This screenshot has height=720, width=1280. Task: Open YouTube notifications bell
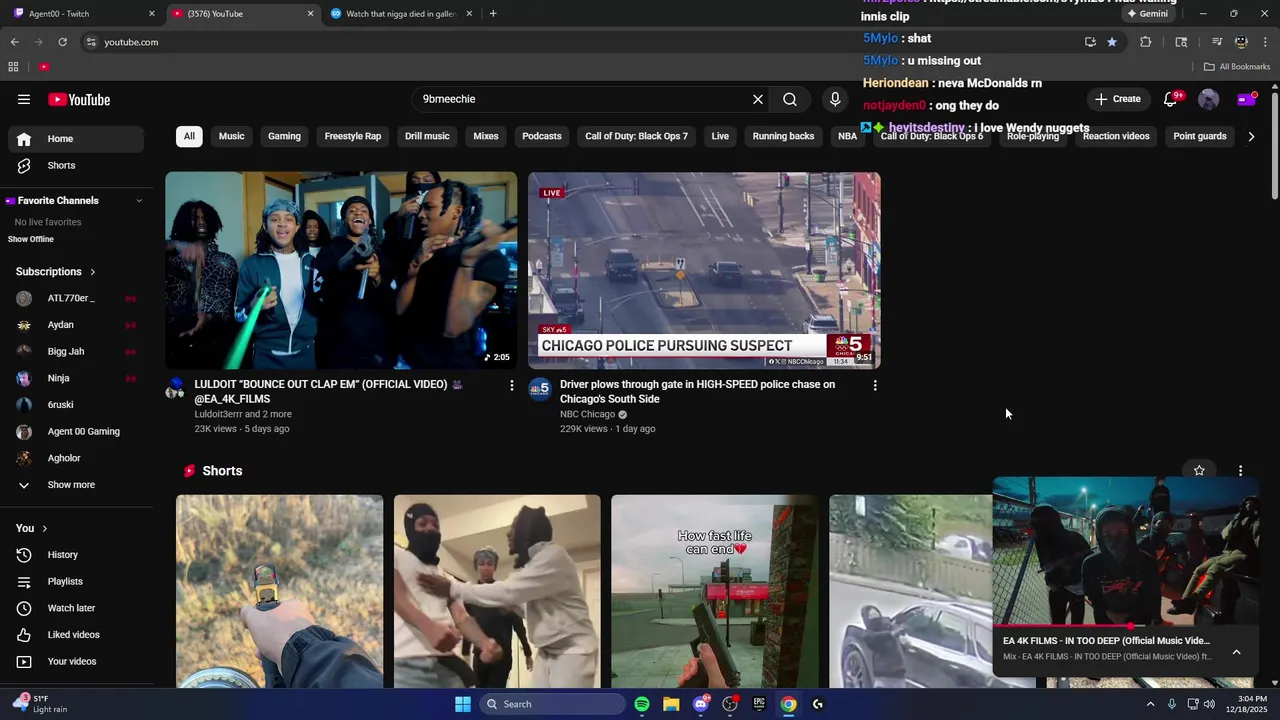[1171, 99]
